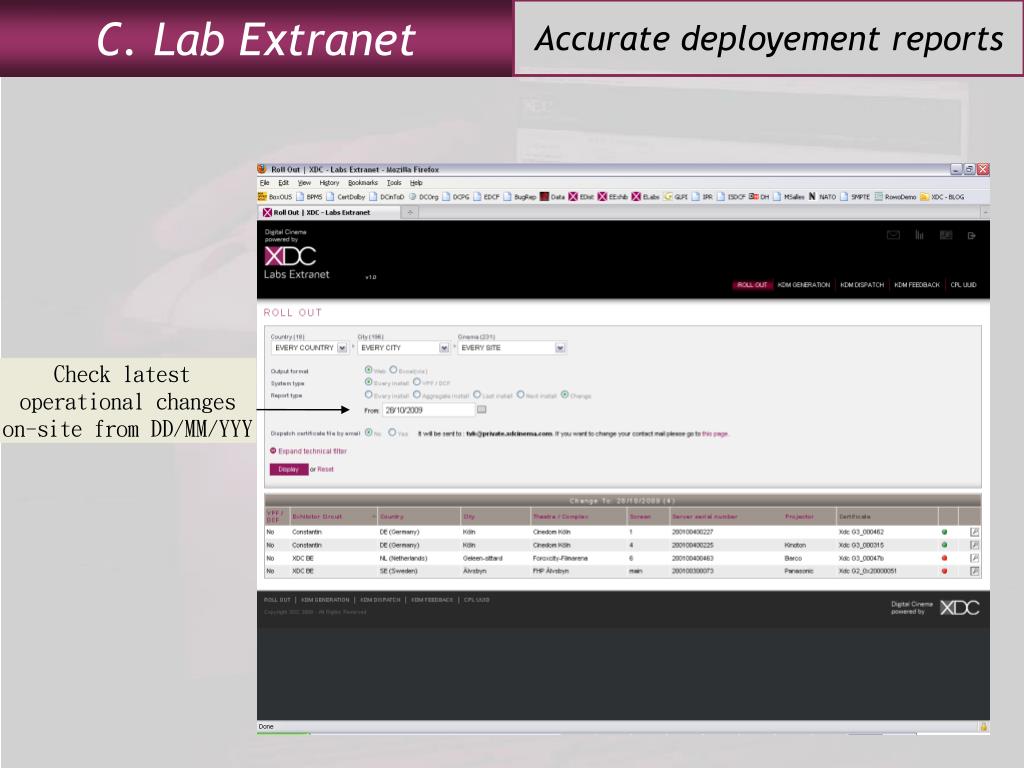1024x768 pixels.
Task: Sort table by Country column header
Action: pyautogui.click(x=392, y=517)
